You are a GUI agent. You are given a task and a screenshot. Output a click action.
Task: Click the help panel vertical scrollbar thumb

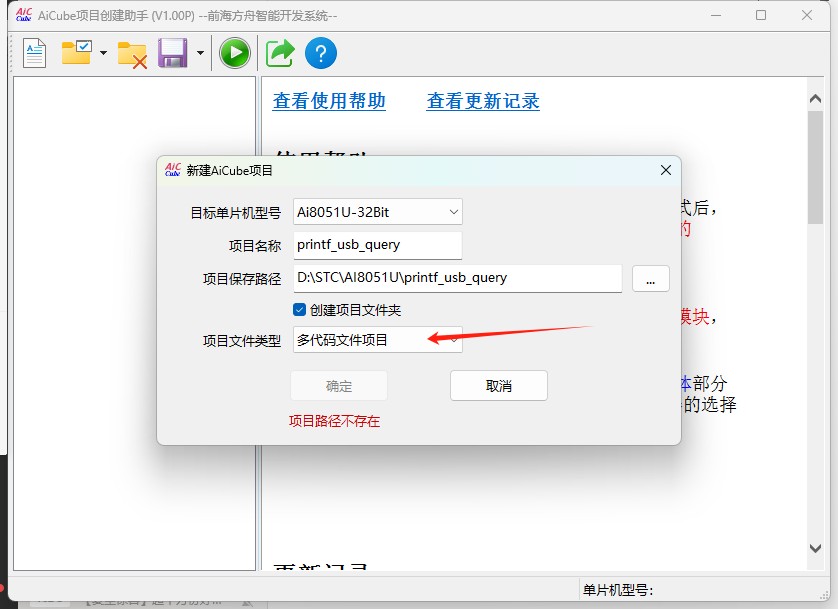coord(815,167)
